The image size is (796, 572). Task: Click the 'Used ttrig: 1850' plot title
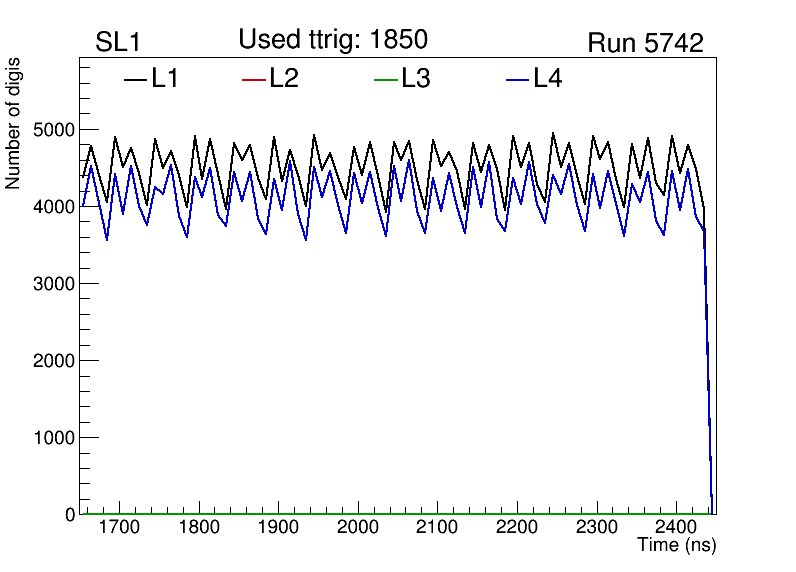(333, 40)
